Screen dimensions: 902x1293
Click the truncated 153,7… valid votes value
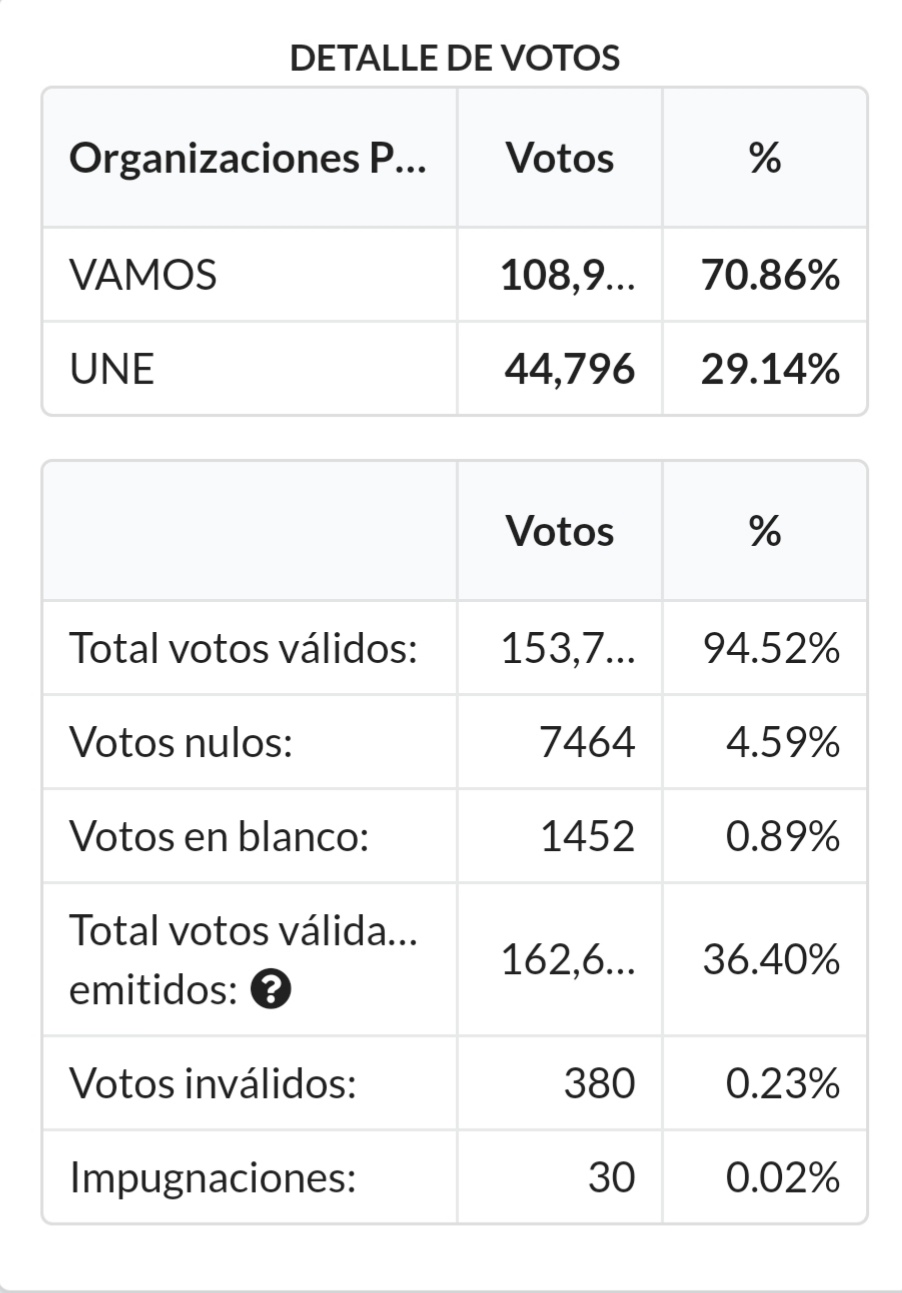pyautogui.click(x=567, y=649)
